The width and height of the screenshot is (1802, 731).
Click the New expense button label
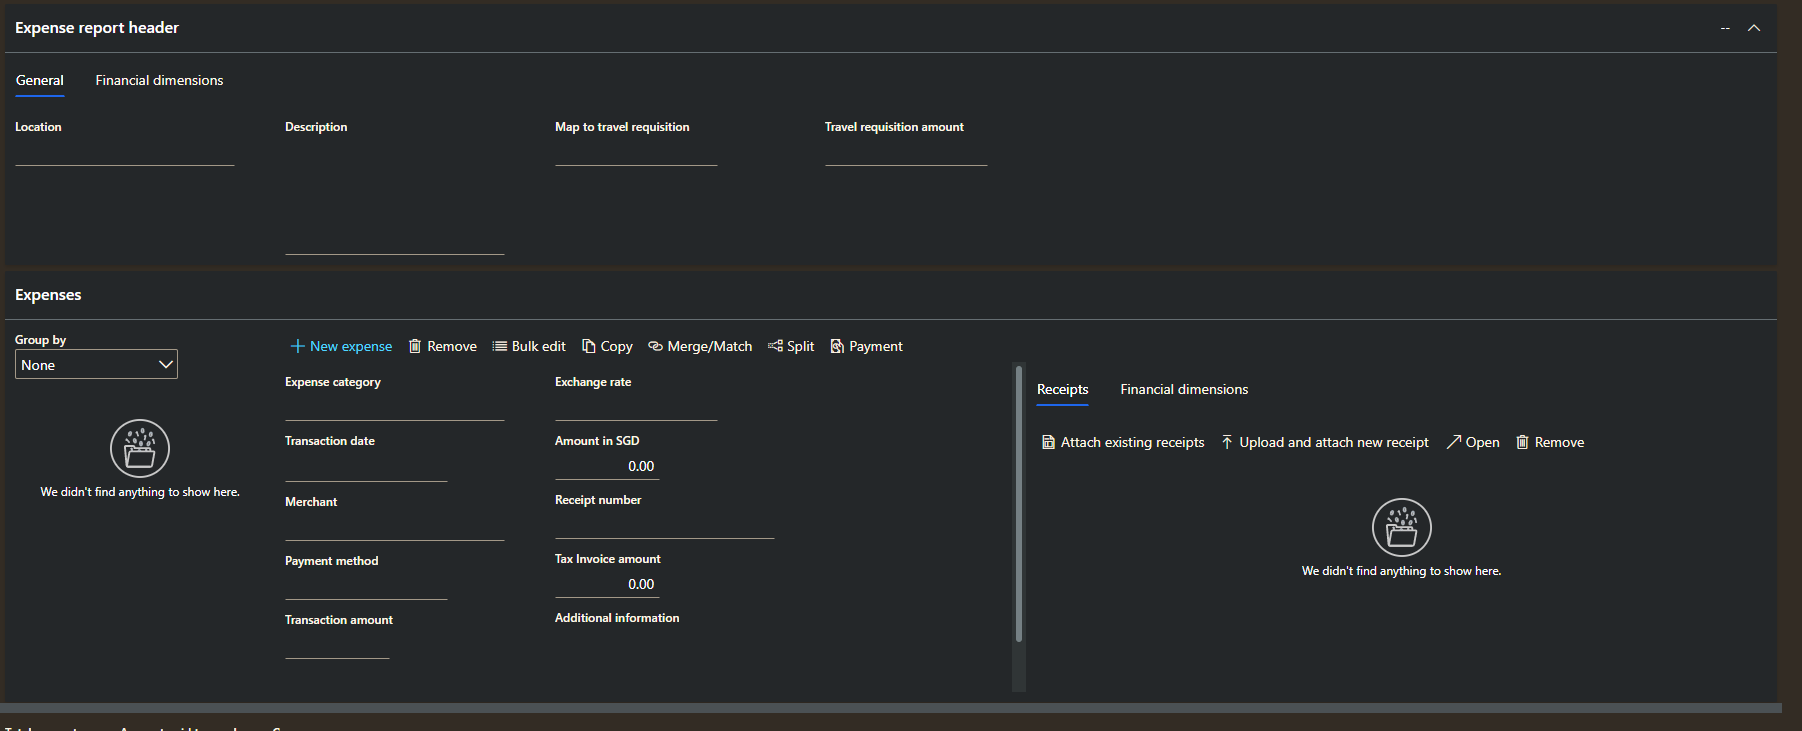coord(351,346)
